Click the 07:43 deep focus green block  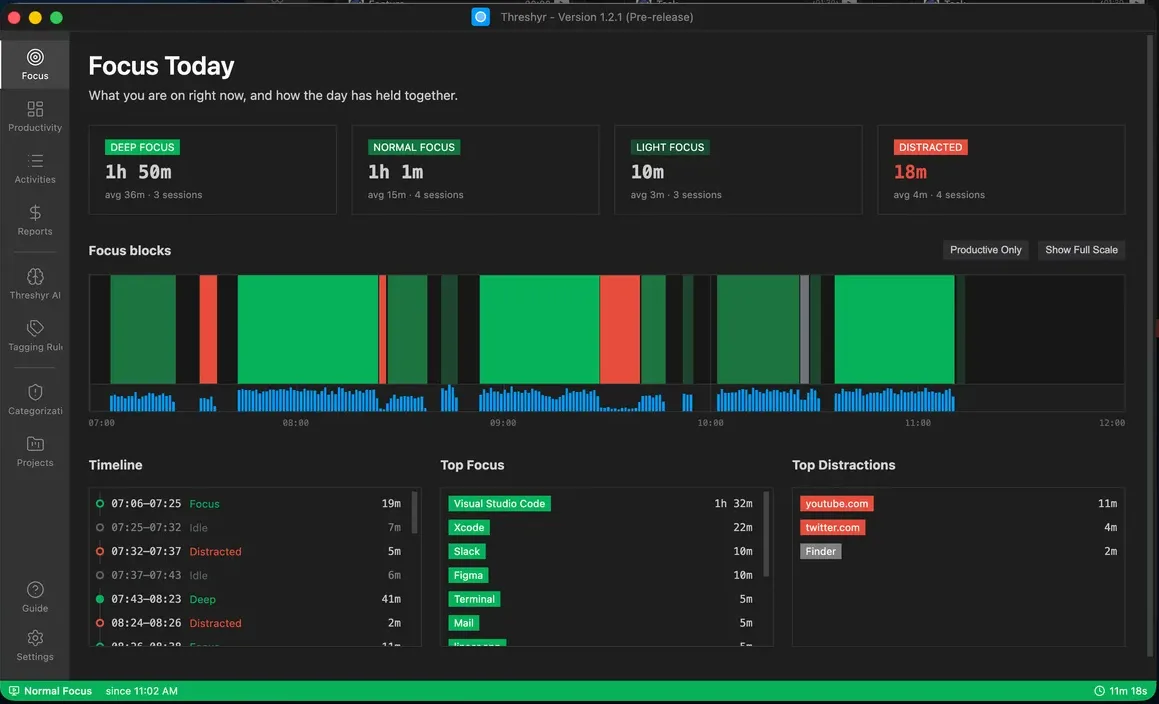(307, 329)
